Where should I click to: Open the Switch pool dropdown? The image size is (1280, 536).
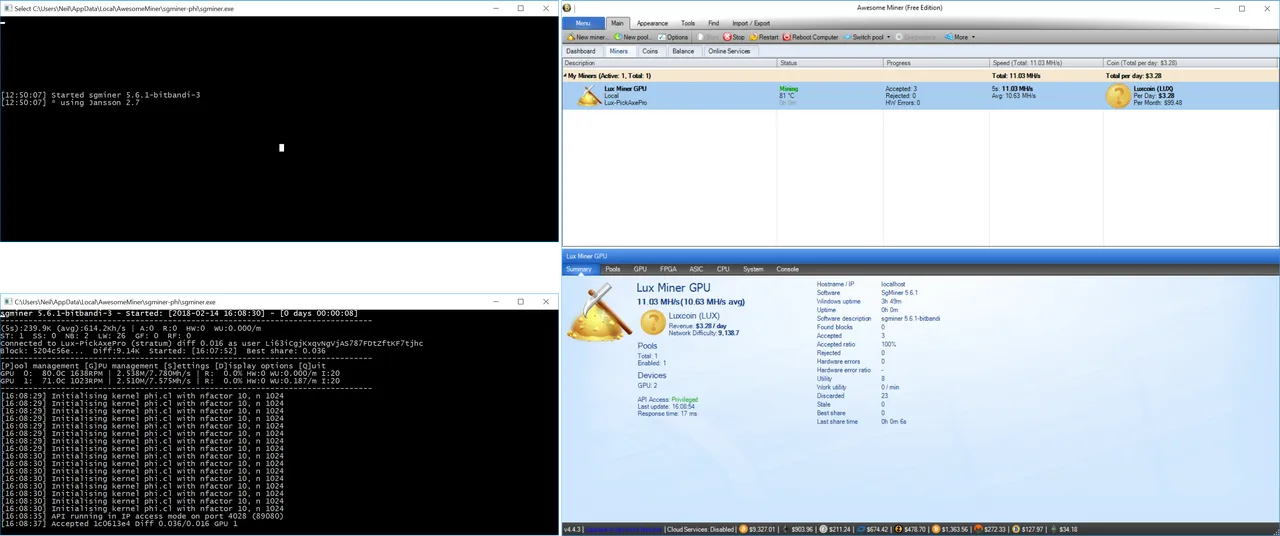click(x=866, y=37)
